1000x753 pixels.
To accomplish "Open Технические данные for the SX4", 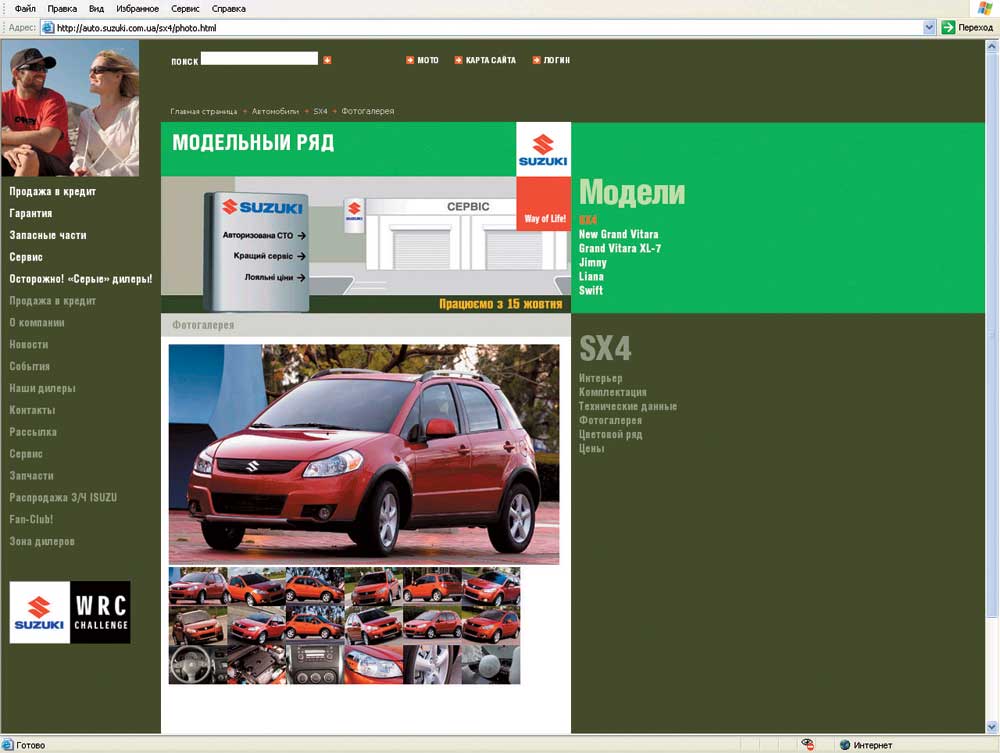I will (x=627, y=407).
